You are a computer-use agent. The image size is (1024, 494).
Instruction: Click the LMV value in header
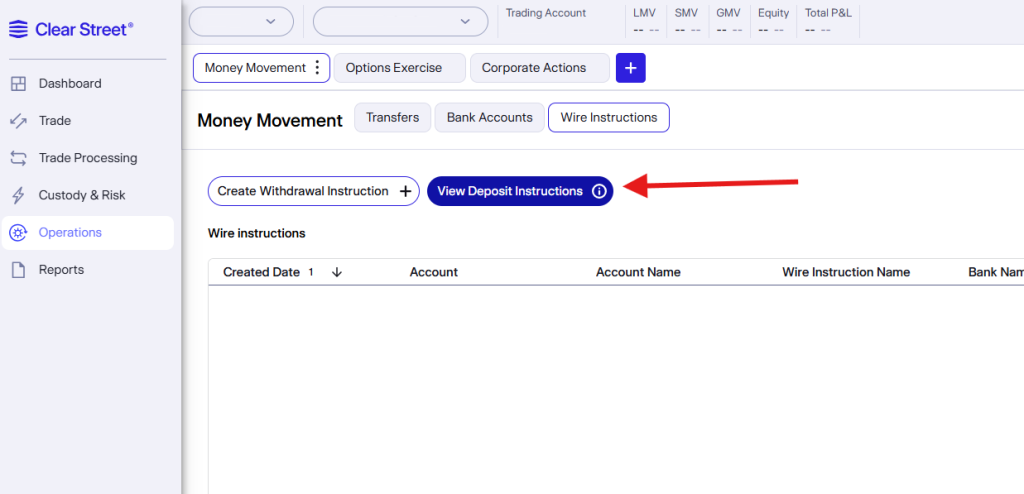pyautogui.click(x=646, y=30)
